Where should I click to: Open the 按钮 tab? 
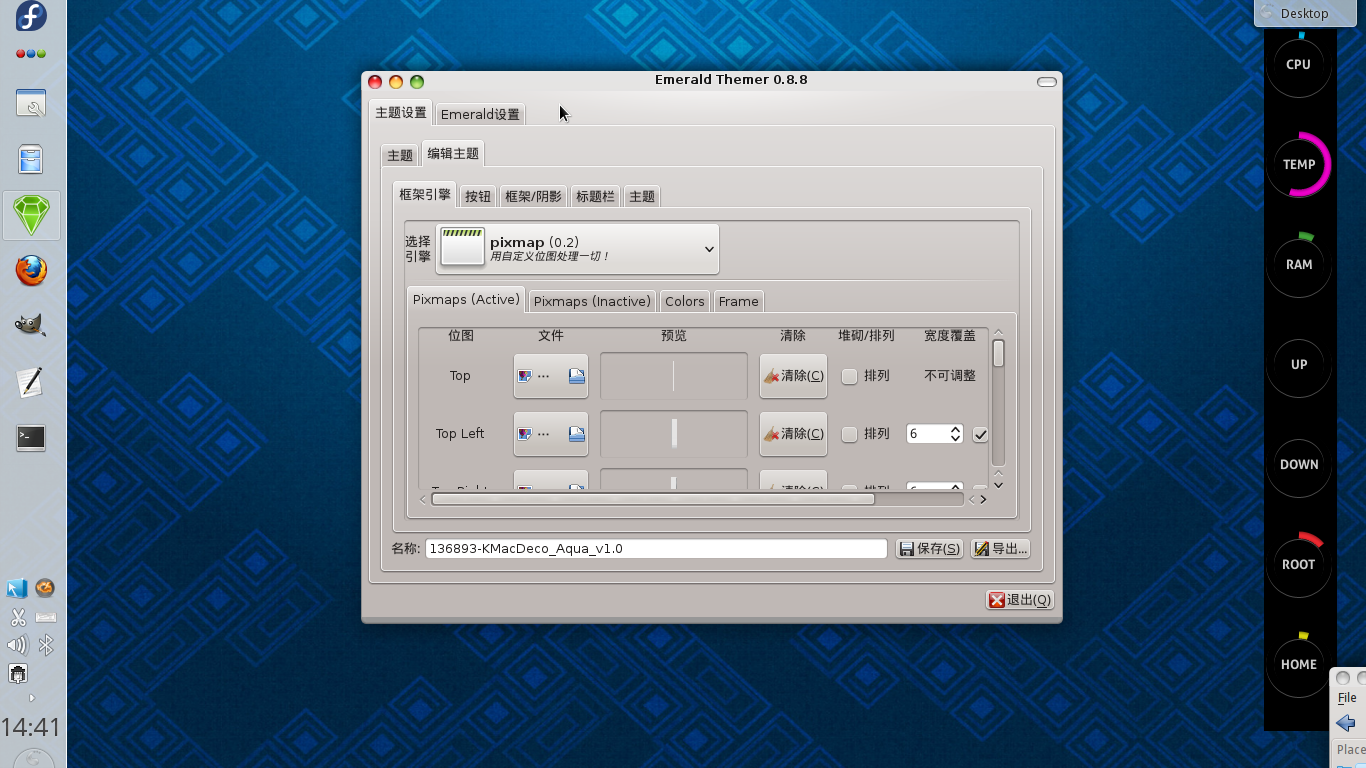click(x=478, y=196)
